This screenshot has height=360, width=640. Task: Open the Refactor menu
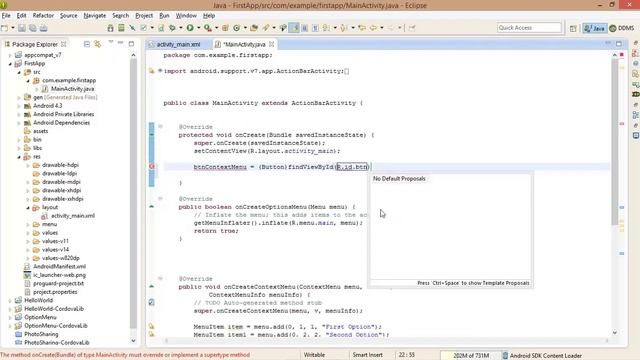pyautogui.click(x=43, y=16)
